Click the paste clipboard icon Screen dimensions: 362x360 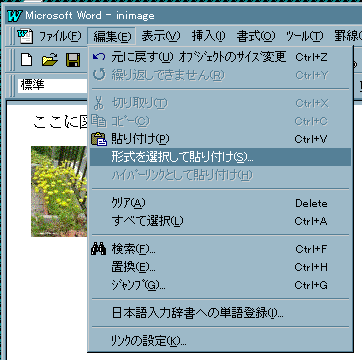click(99, 139)
